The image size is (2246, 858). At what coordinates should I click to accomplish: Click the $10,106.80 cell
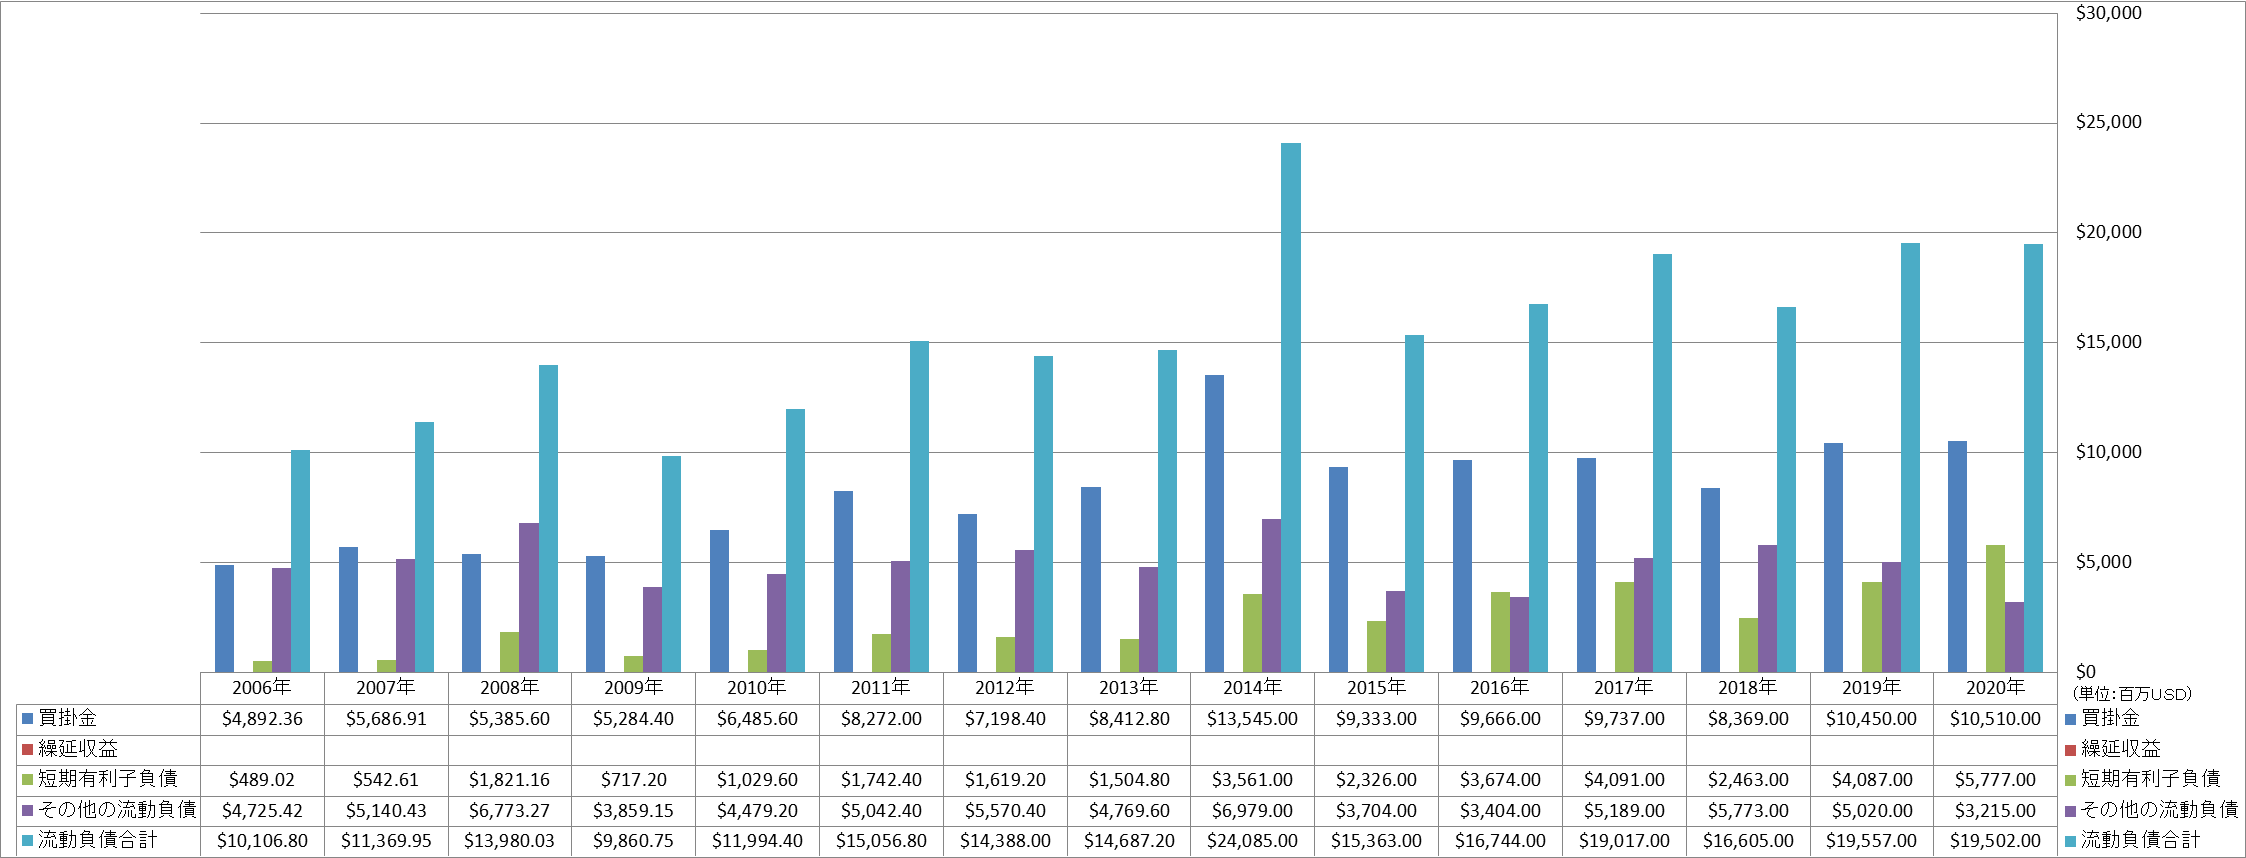[262, 841]
